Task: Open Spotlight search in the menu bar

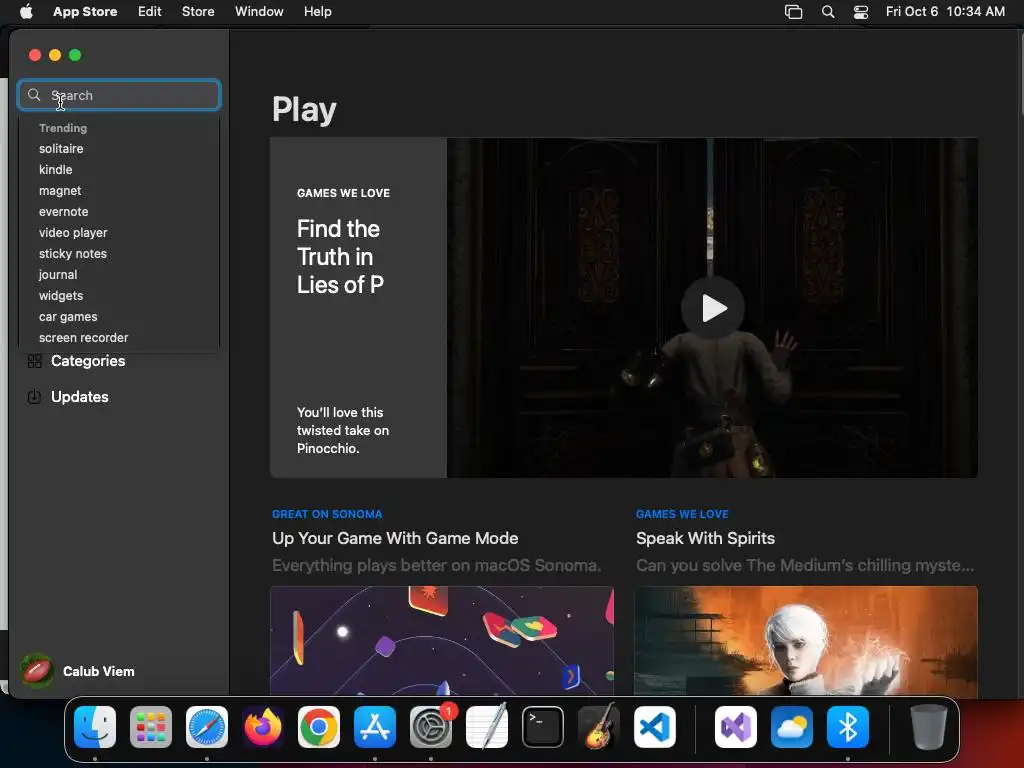Action: [828, 12]
